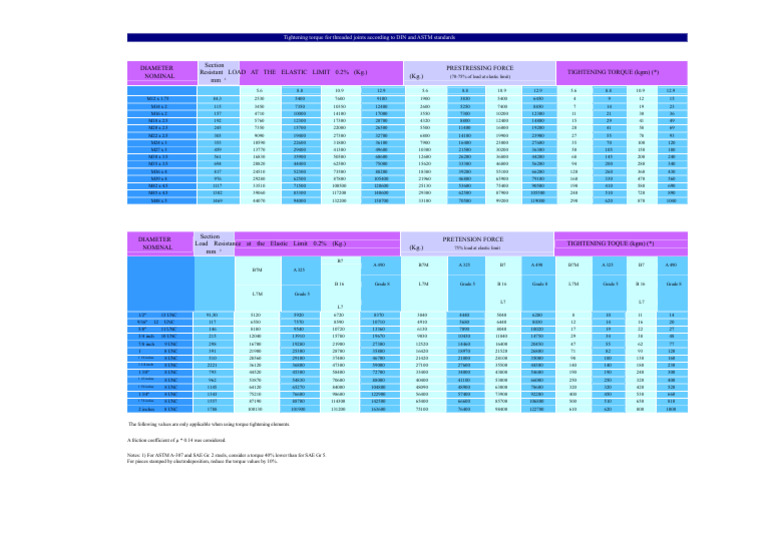Click the 2 inches 8 UNC row label
The height and width of the screenshot is (539, 768).
[160, 409]
